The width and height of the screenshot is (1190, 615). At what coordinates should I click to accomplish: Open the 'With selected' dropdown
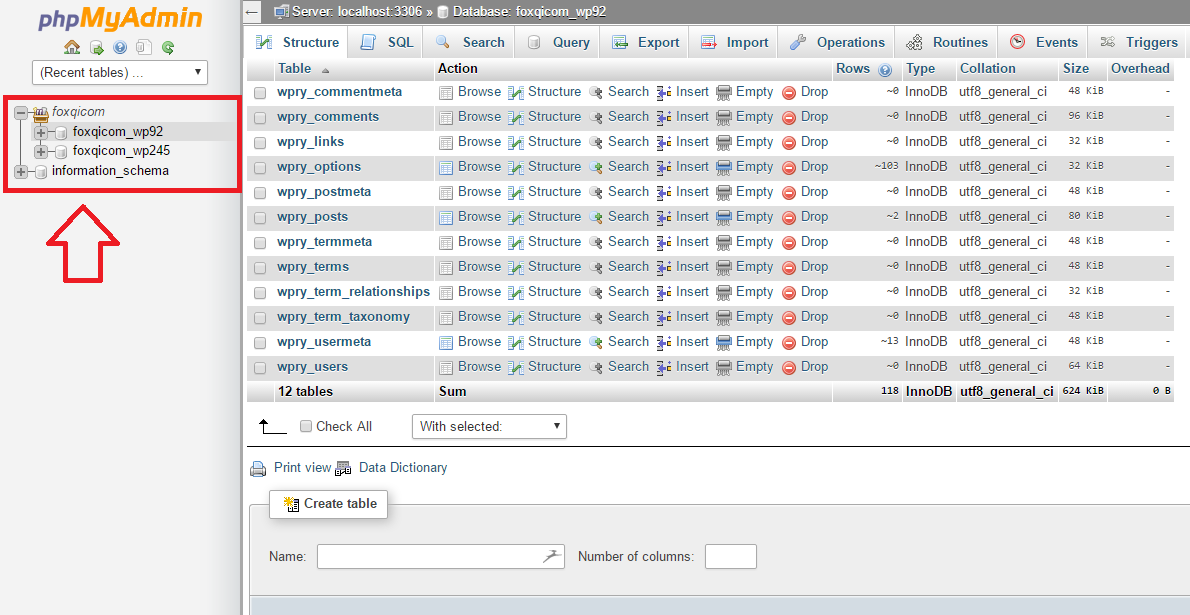coord(489,425)
